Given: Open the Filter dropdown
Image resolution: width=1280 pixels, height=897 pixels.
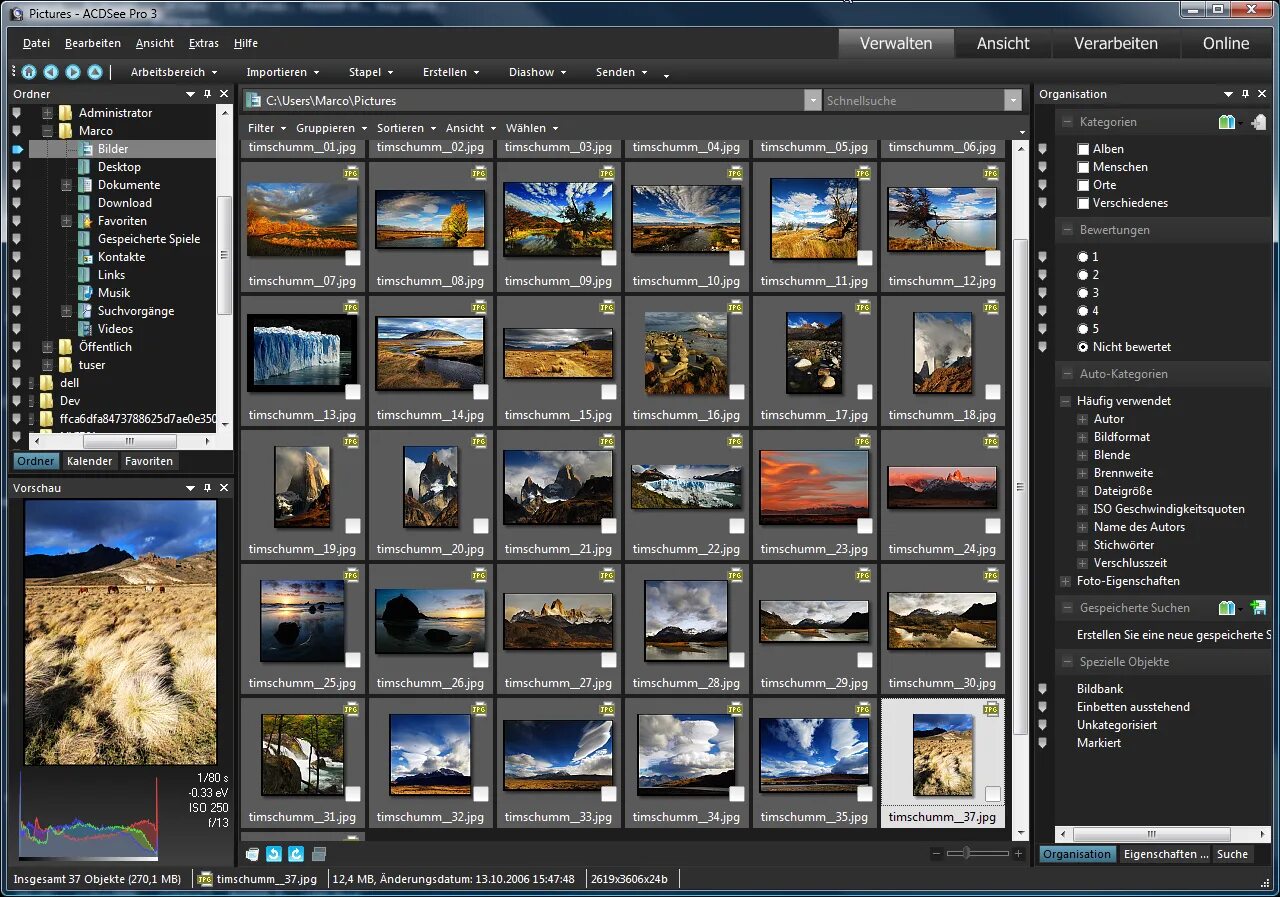Looking at the screenshot, I should coord(267,128).
